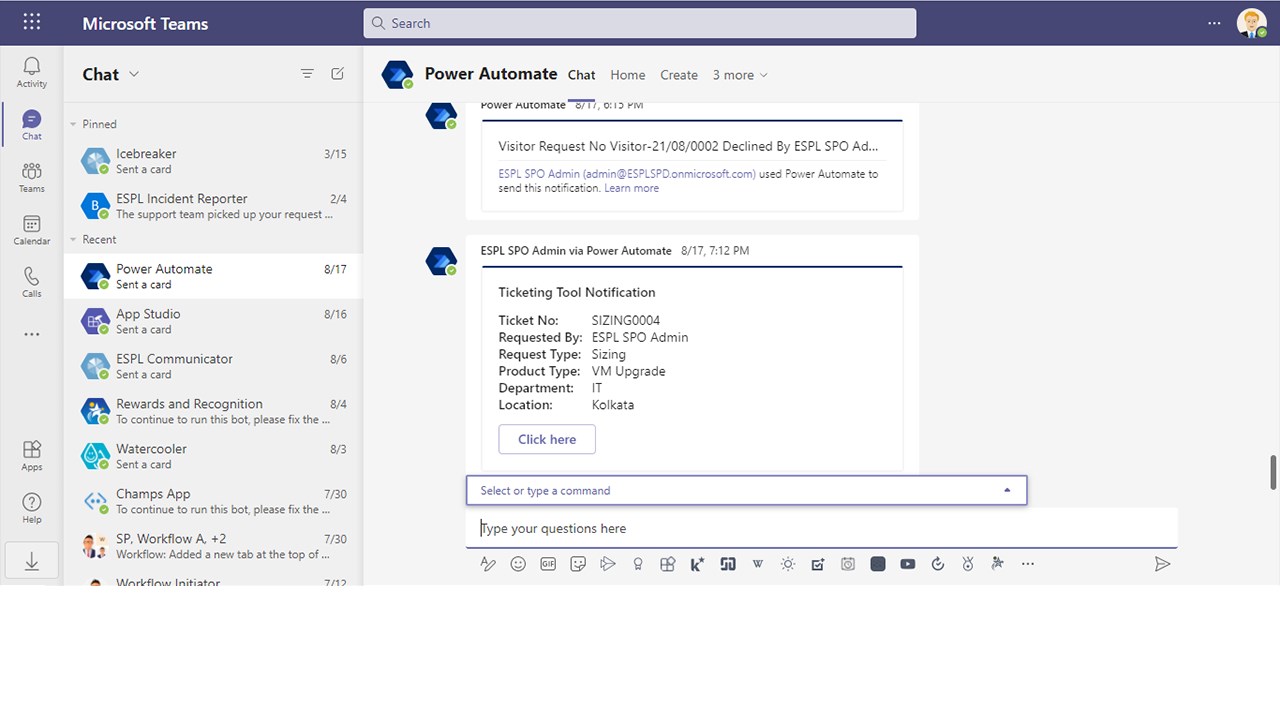Open the Teams section
Image resolution: width=1280 pixels, height=720 pixels.
tap(32, 177)
